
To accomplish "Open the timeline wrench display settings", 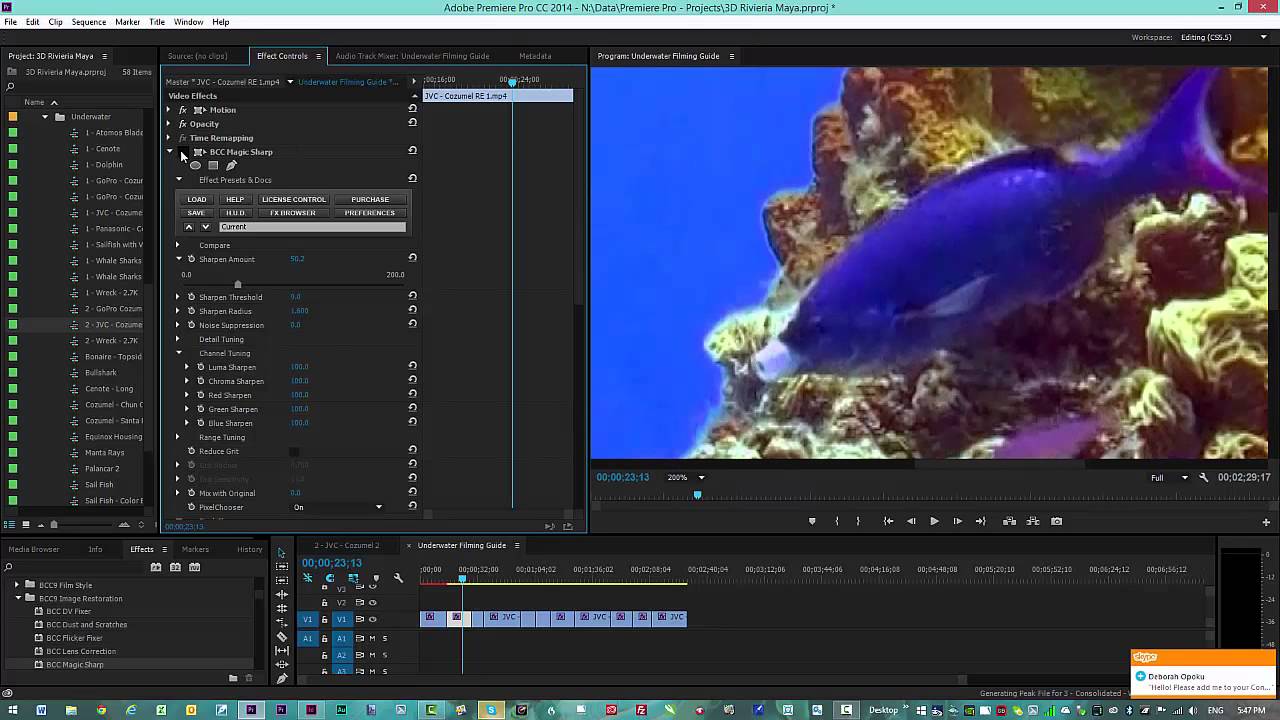I will click(x=398, y=578).
